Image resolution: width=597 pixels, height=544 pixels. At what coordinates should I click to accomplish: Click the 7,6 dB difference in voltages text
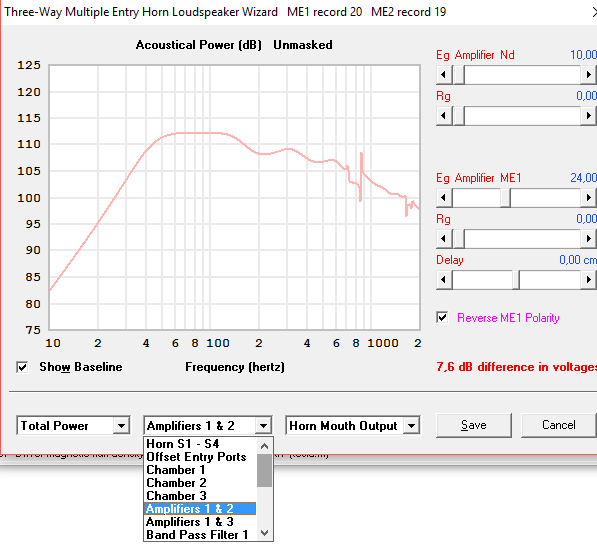(x=516, y=367)
